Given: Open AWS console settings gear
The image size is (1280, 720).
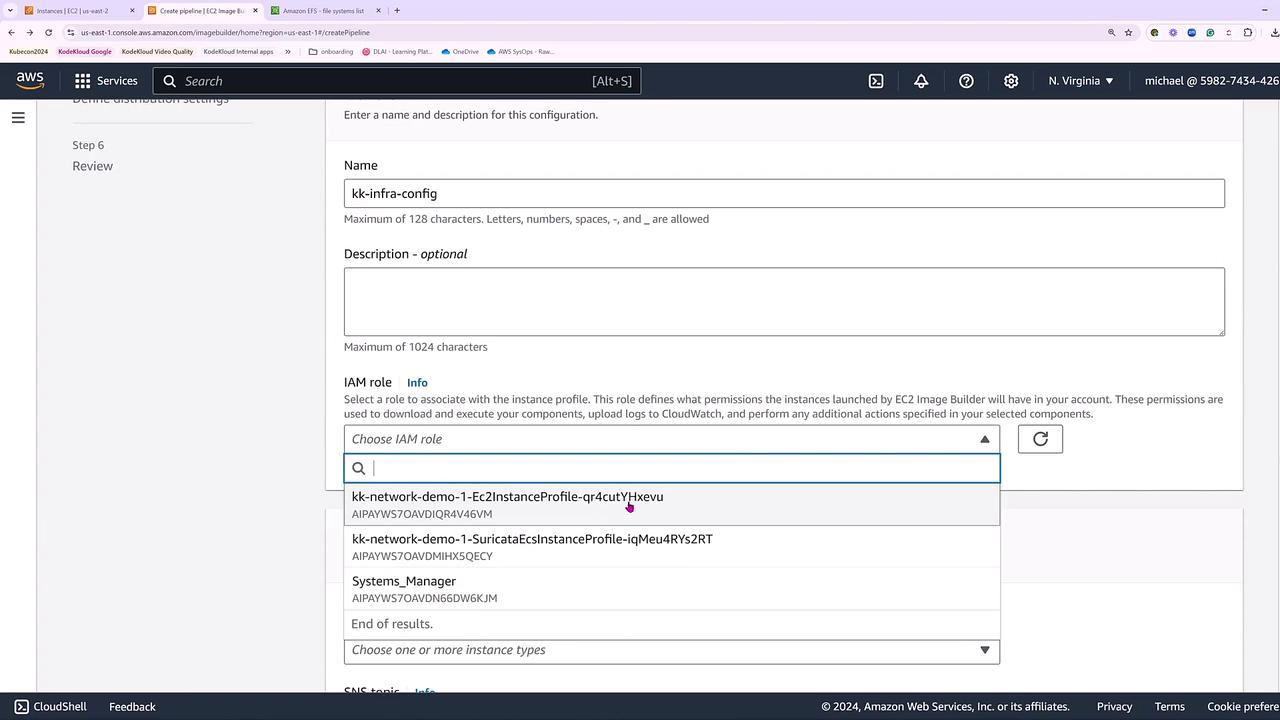Looking at the screenshot, I should pos(1011,81).
